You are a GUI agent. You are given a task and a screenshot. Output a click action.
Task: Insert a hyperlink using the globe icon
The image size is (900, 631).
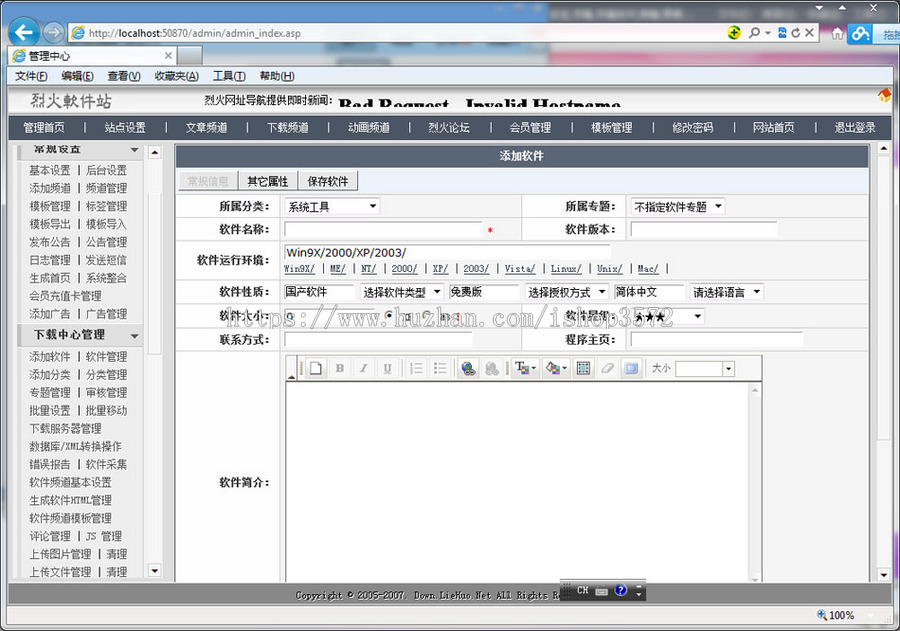pyautogui.click(x=467, y=367)
